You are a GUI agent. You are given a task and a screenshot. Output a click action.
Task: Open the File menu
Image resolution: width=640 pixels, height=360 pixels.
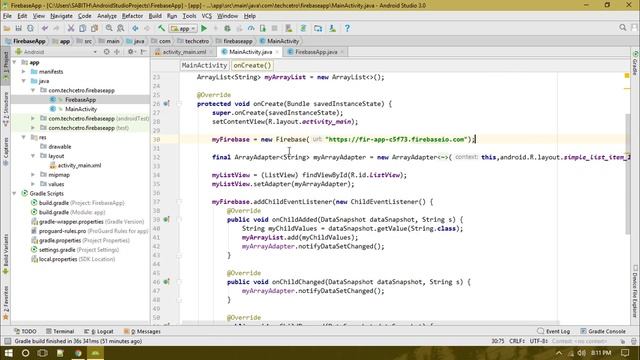click(7, 16)
